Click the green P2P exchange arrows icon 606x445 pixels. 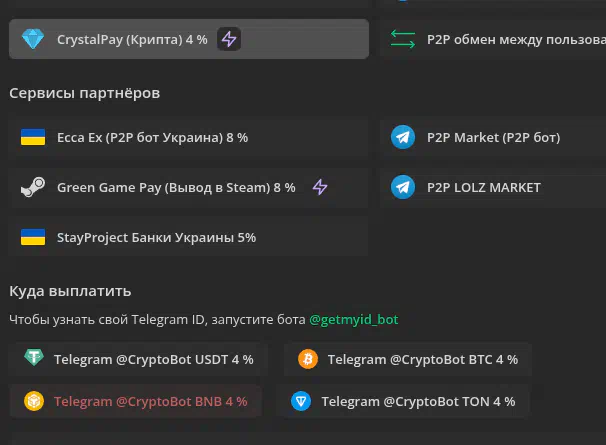tap(403, 39)
